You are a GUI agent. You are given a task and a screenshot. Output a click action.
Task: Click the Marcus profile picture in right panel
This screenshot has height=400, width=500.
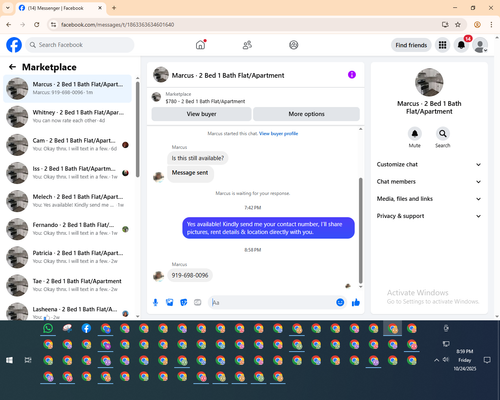tap(429, 82)
